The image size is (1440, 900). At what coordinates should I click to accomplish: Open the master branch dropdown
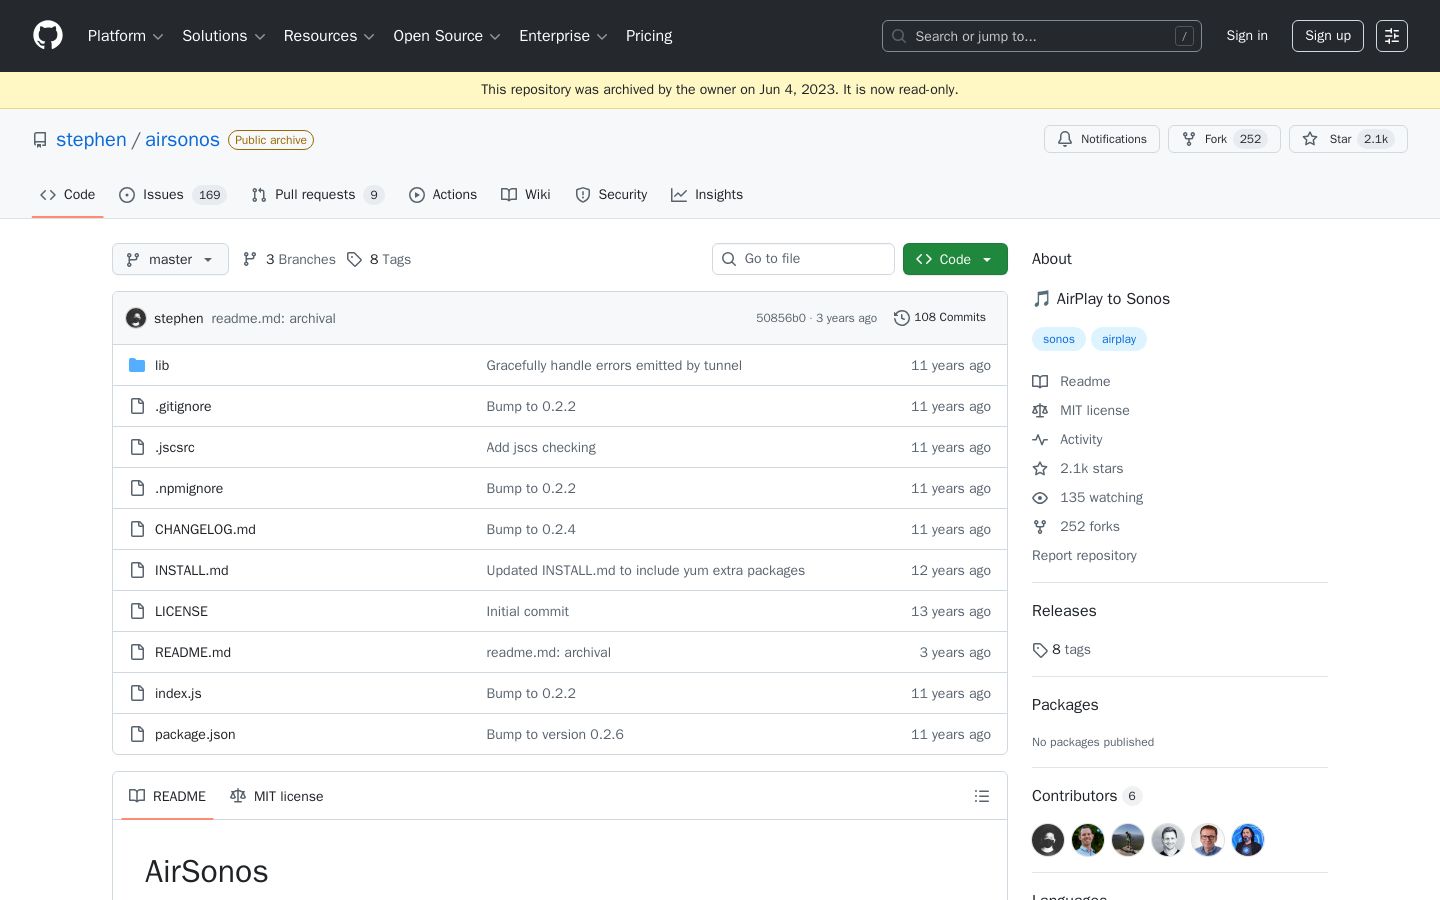tap(170, 259)
